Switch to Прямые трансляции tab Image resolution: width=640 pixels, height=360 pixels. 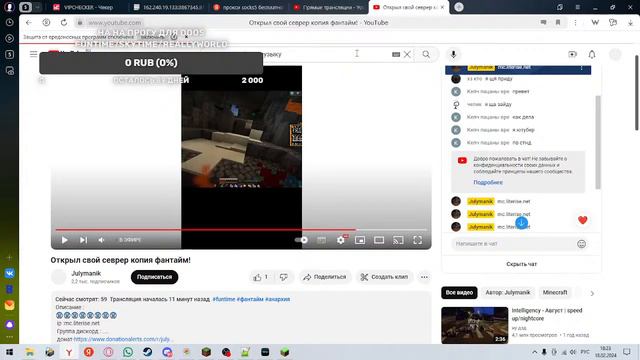click(329, 7)
